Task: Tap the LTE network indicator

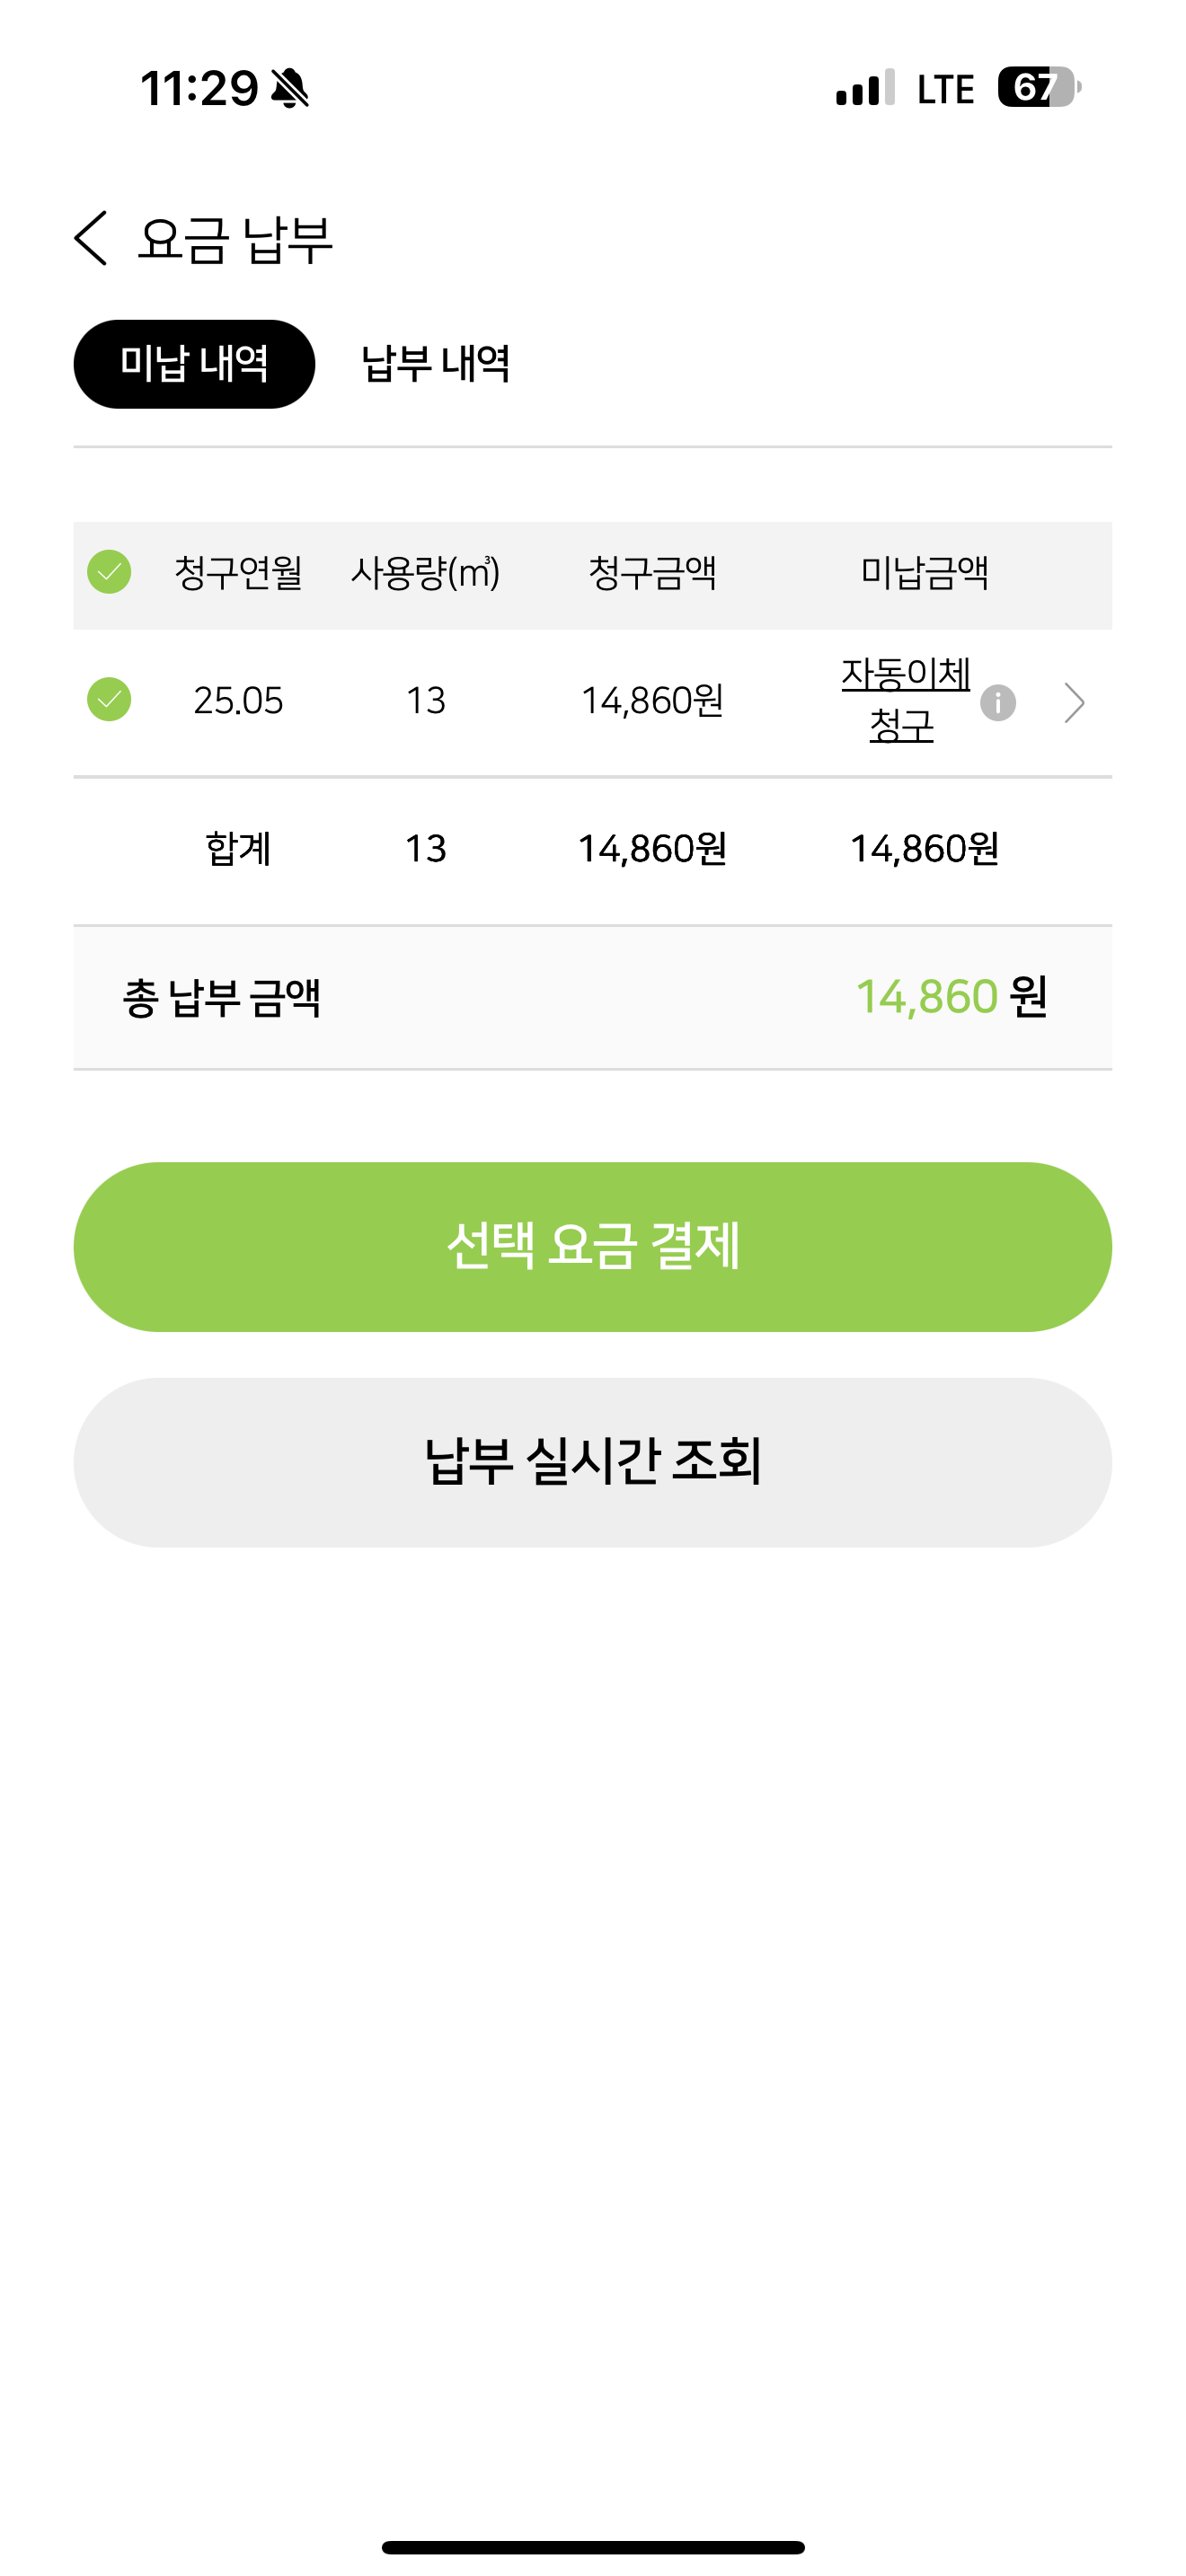Action: click(945, 89)
